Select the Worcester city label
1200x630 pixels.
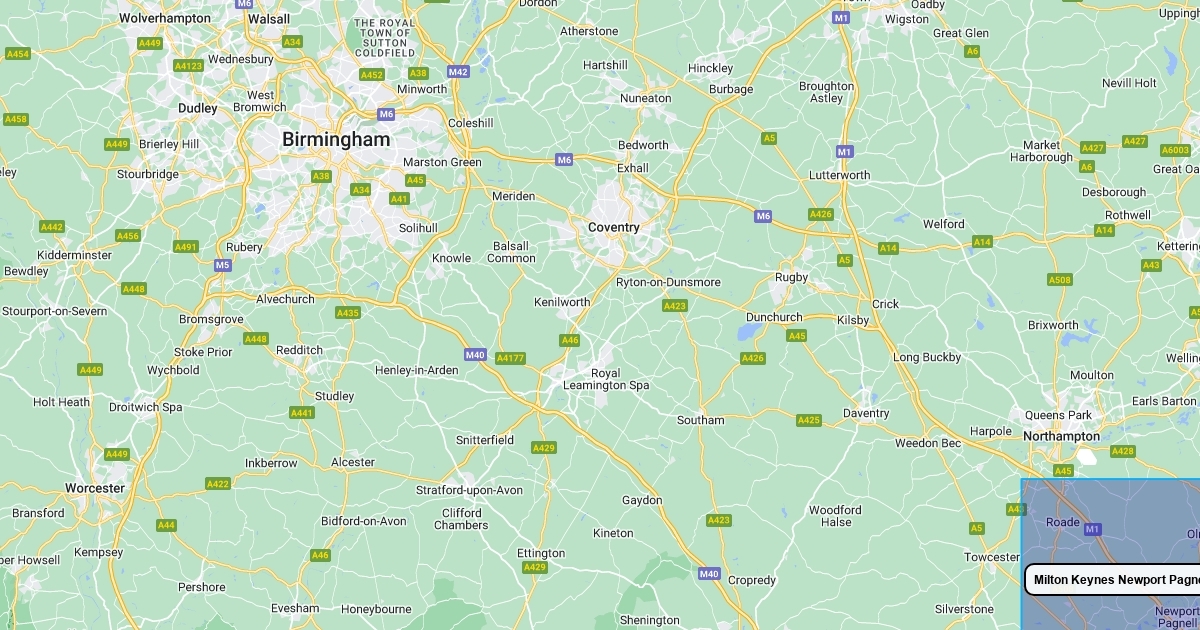coord(94,488)
